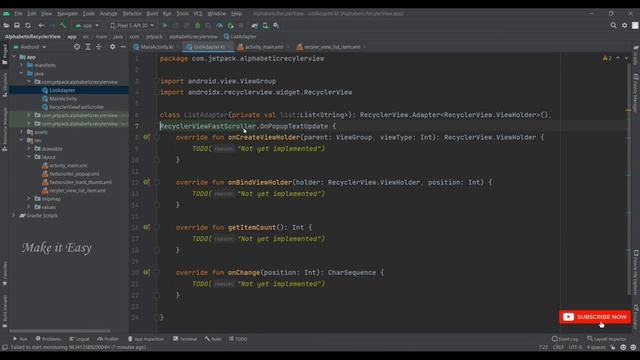
Task: Expand the mipmap folder node
Action: (29, 199)
